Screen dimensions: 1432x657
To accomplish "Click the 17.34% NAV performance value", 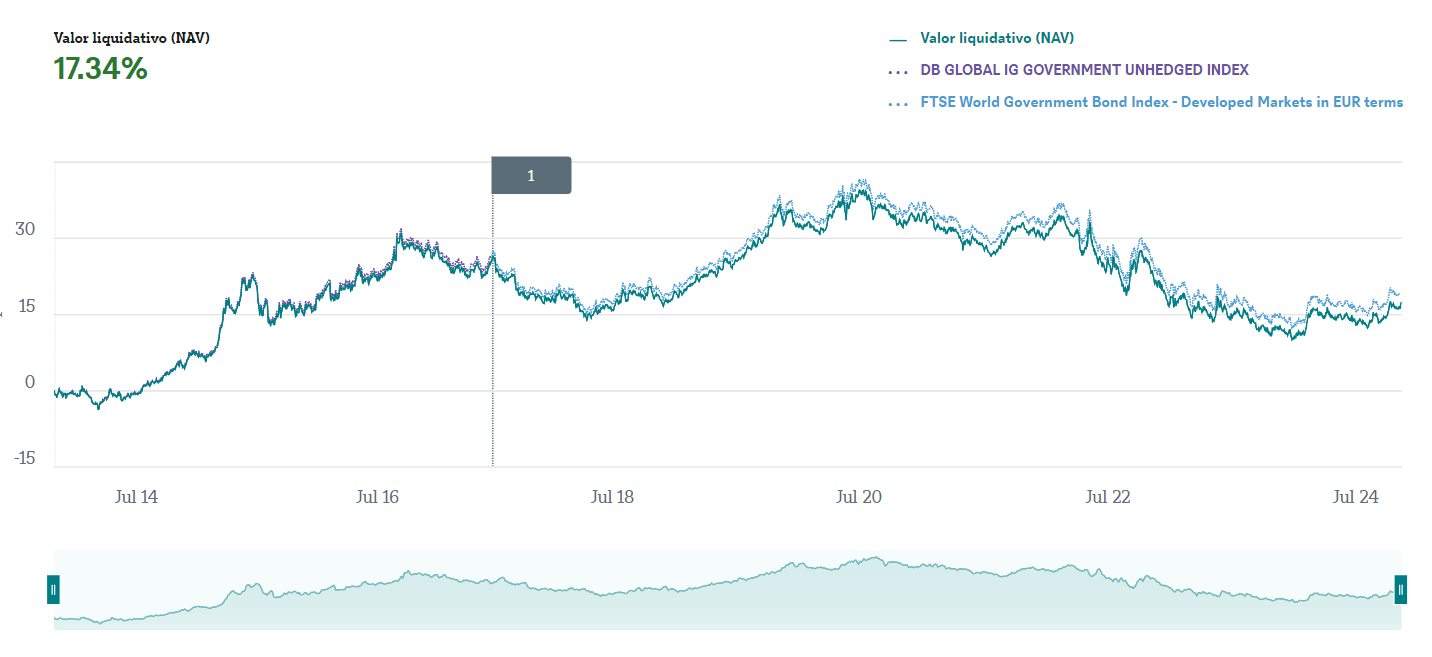I will [100, 70].
